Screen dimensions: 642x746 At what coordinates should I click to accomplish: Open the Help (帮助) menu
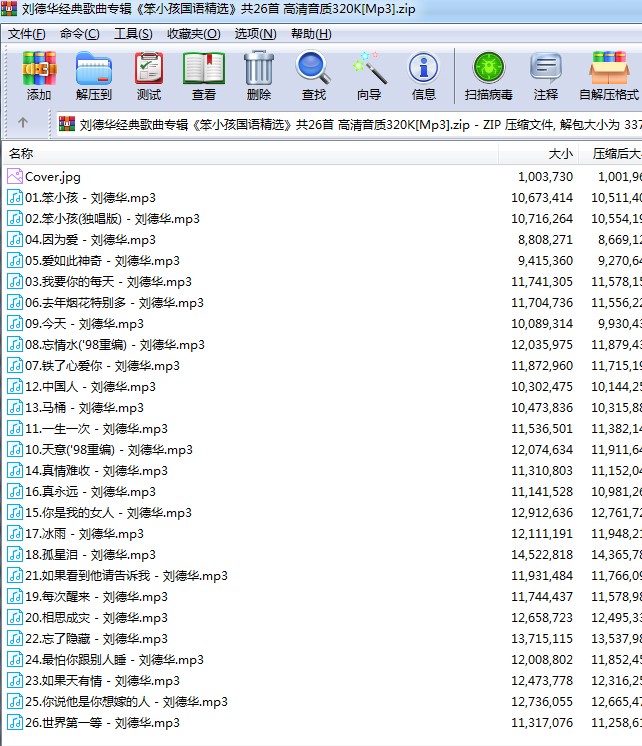click(311, 34)
